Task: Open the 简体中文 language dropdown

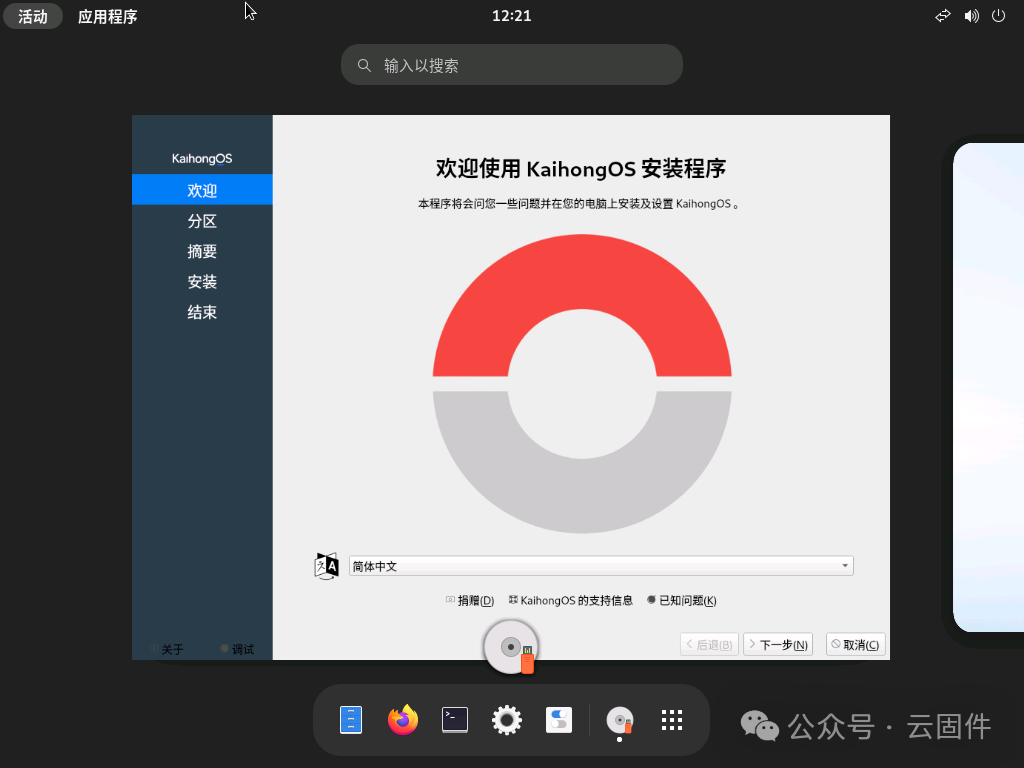Action: [600, 565]
